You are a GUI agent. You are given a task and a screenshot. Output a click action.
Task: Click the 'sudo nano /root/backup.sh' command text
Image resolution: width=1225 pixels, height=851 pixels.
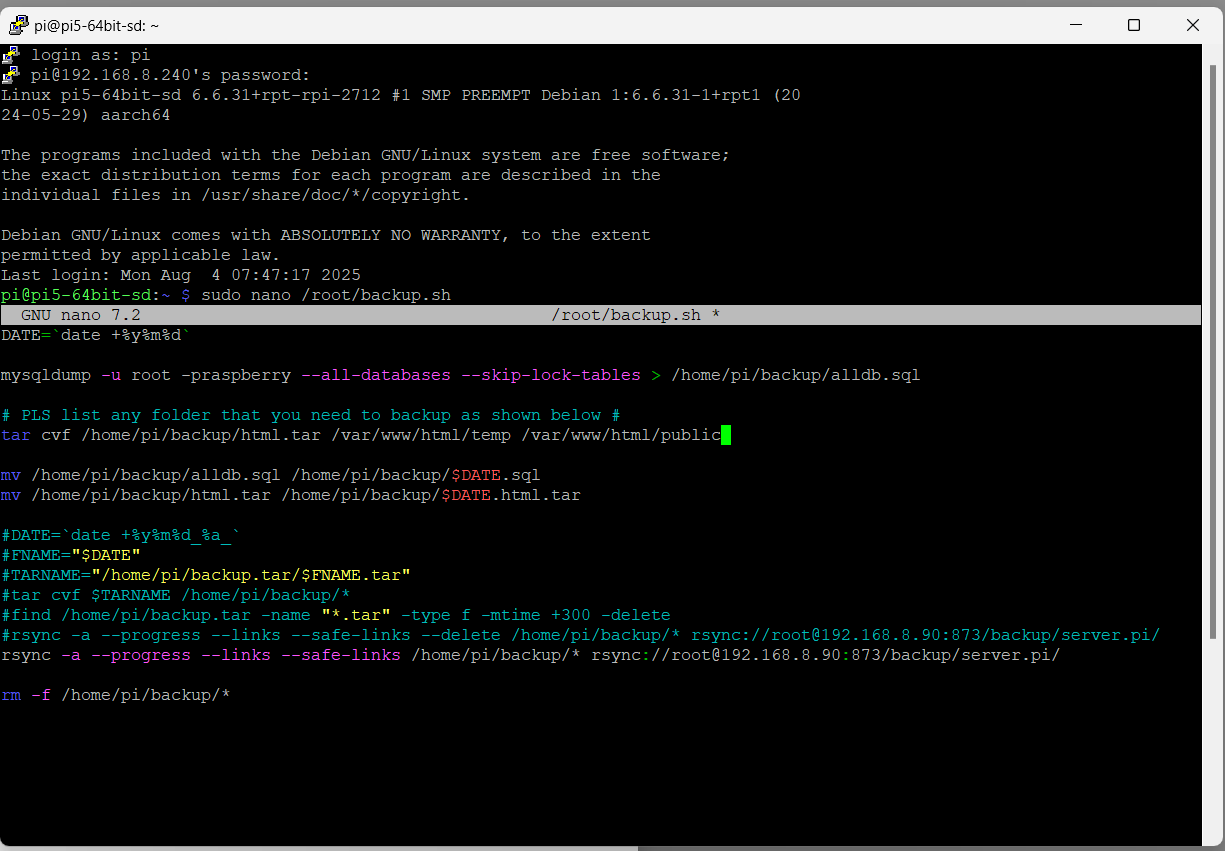[x=326, y=295]
